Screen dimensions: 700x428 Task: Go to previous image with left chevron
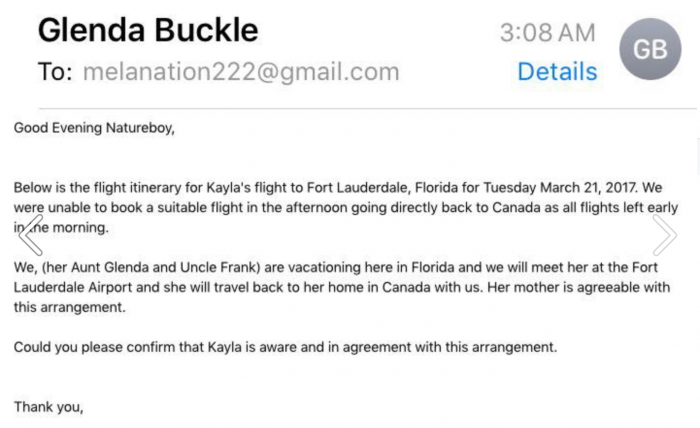tap(31, 235)
